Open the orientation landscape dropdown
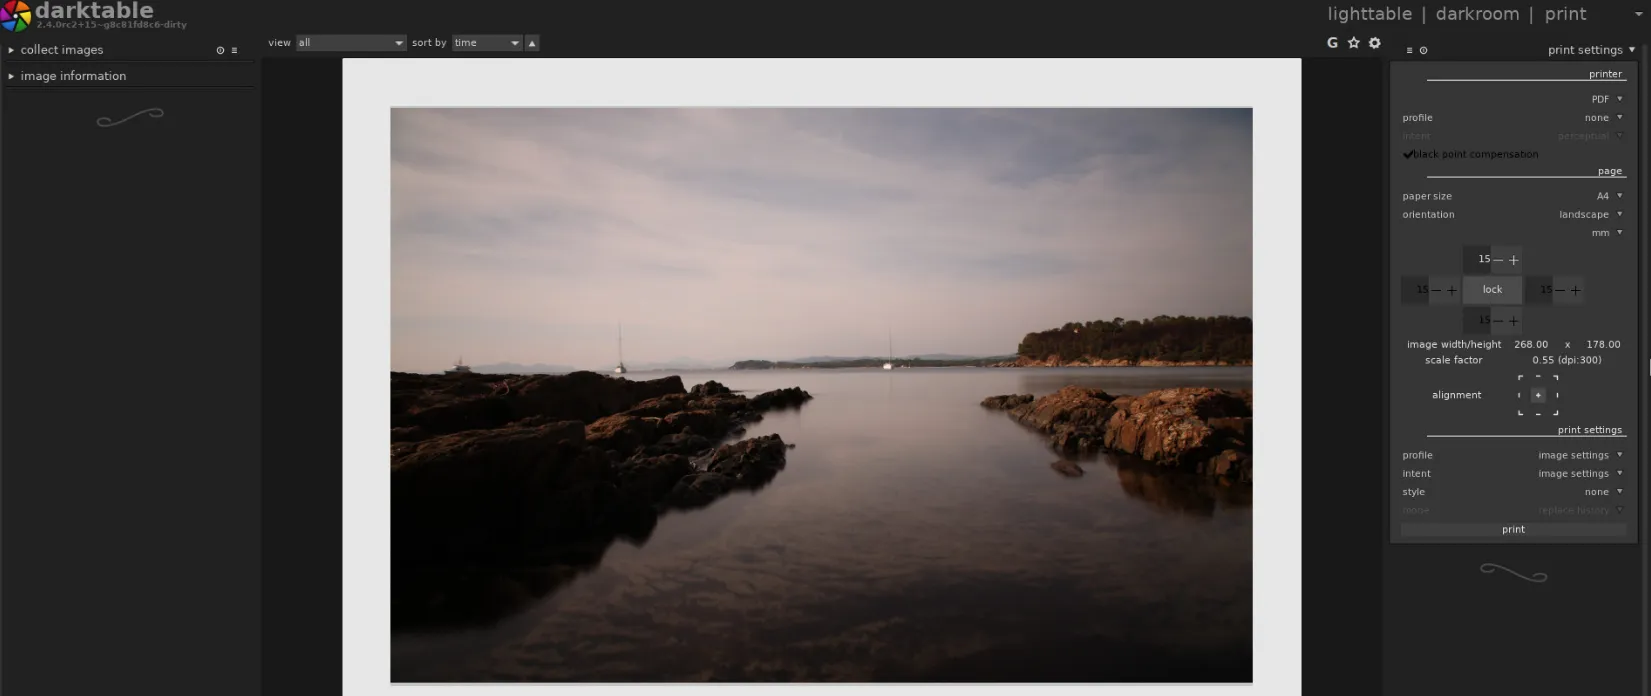The height and width of the screenshot is (696, 1651). point(1590,215)
